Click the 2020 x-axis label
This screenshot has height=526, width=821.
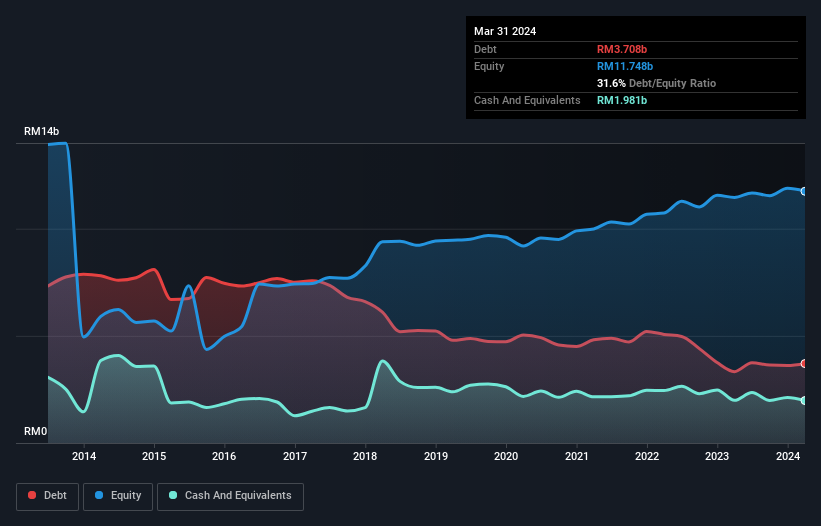pos(506,456)
